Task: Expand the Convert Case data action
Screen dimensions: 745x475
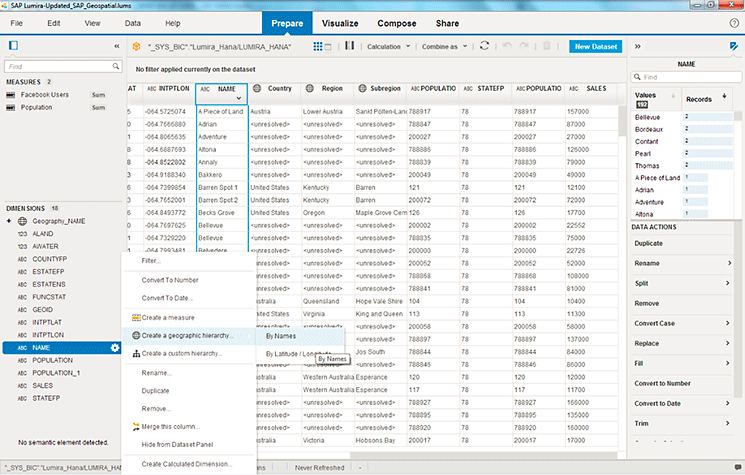Action: point(729,323)
